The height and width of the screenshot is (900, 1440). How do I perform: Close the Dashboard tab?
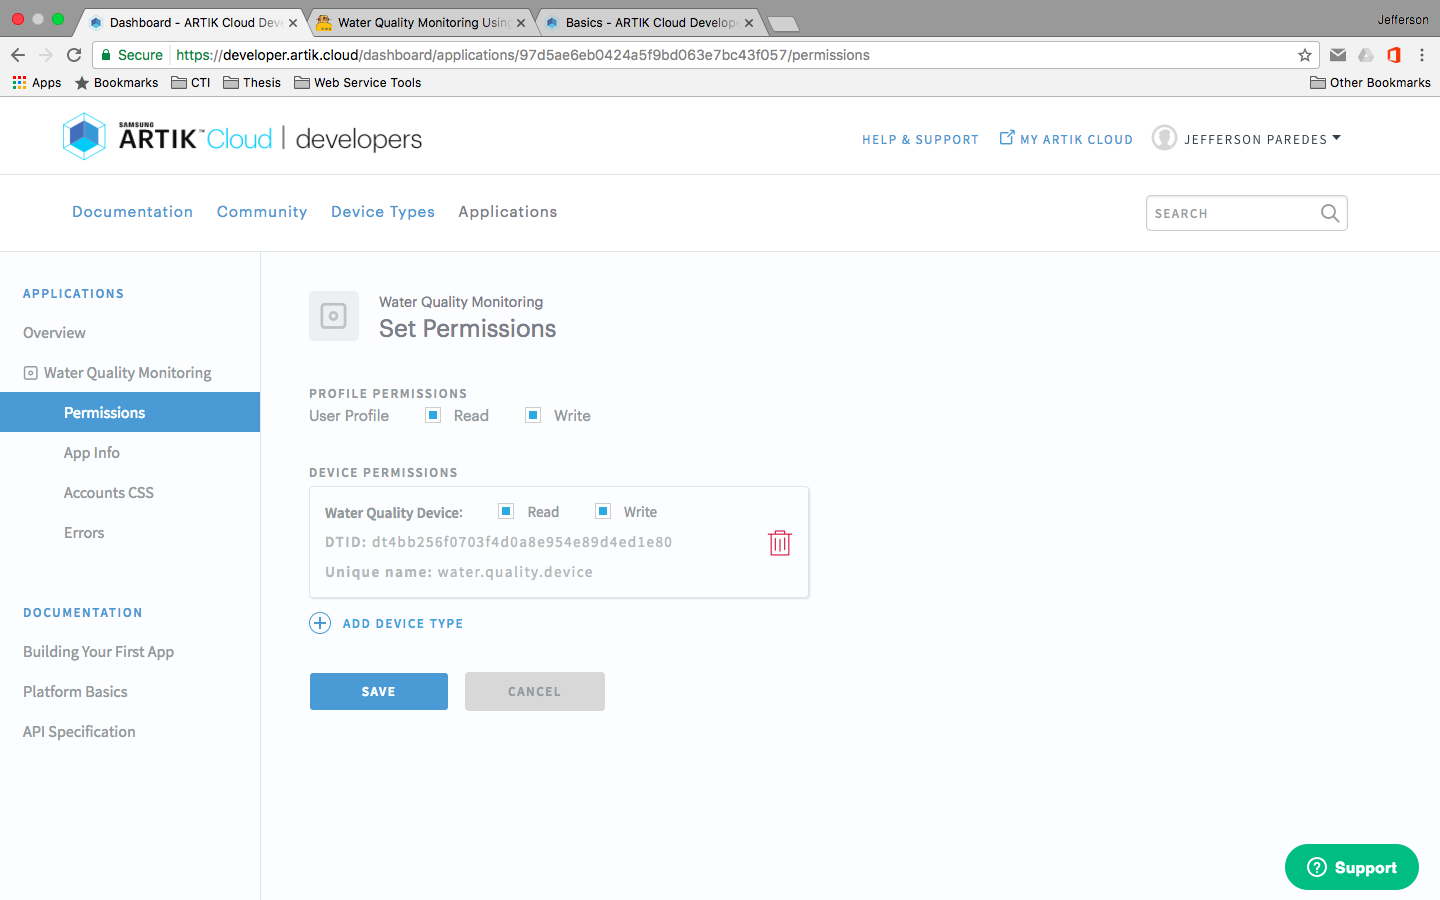293,22
